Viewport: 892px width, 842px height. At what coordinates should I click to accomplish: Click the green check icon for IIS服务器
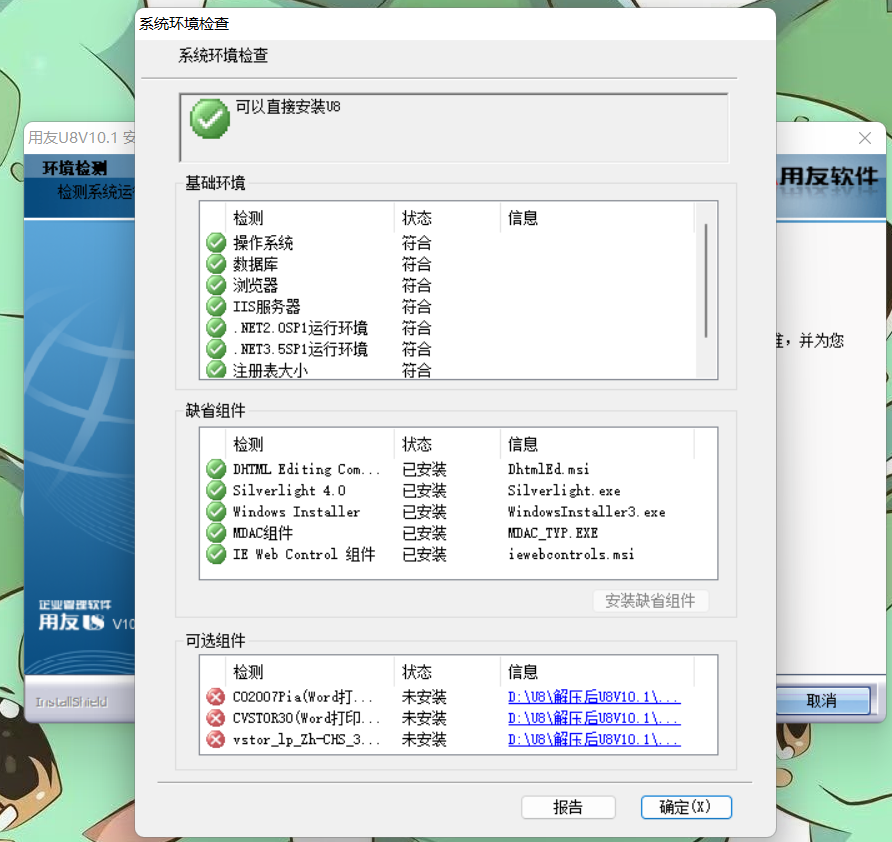point(216,307)
